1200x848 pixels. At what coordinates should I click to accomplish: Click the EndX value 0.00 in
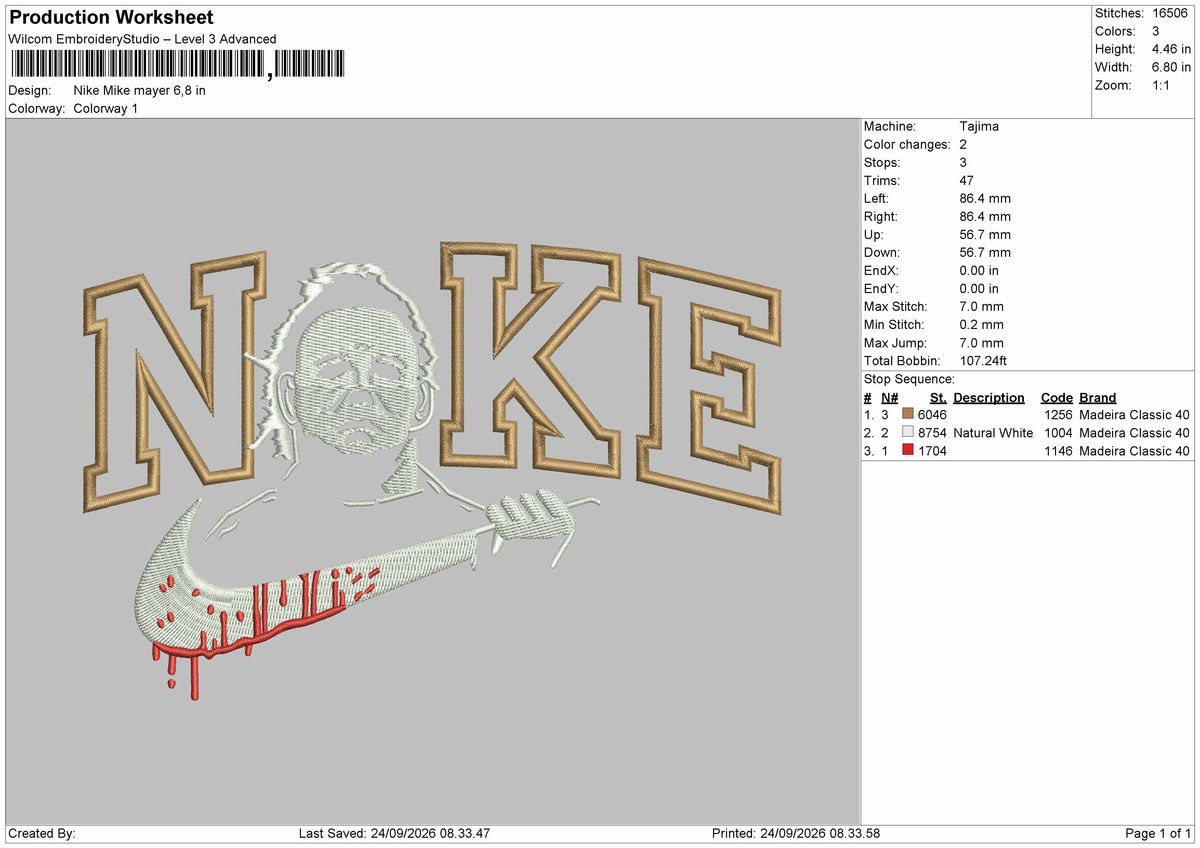coord(979,270)
